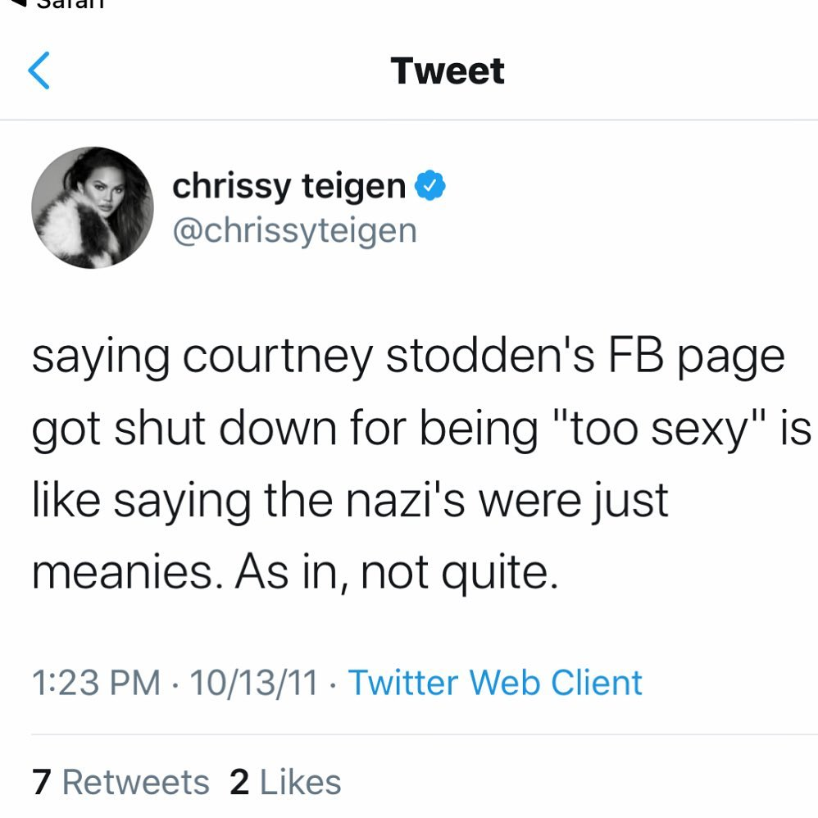Open the Twitter Web Client link
This screenshot has height=818, width=818.
point(495,683)
